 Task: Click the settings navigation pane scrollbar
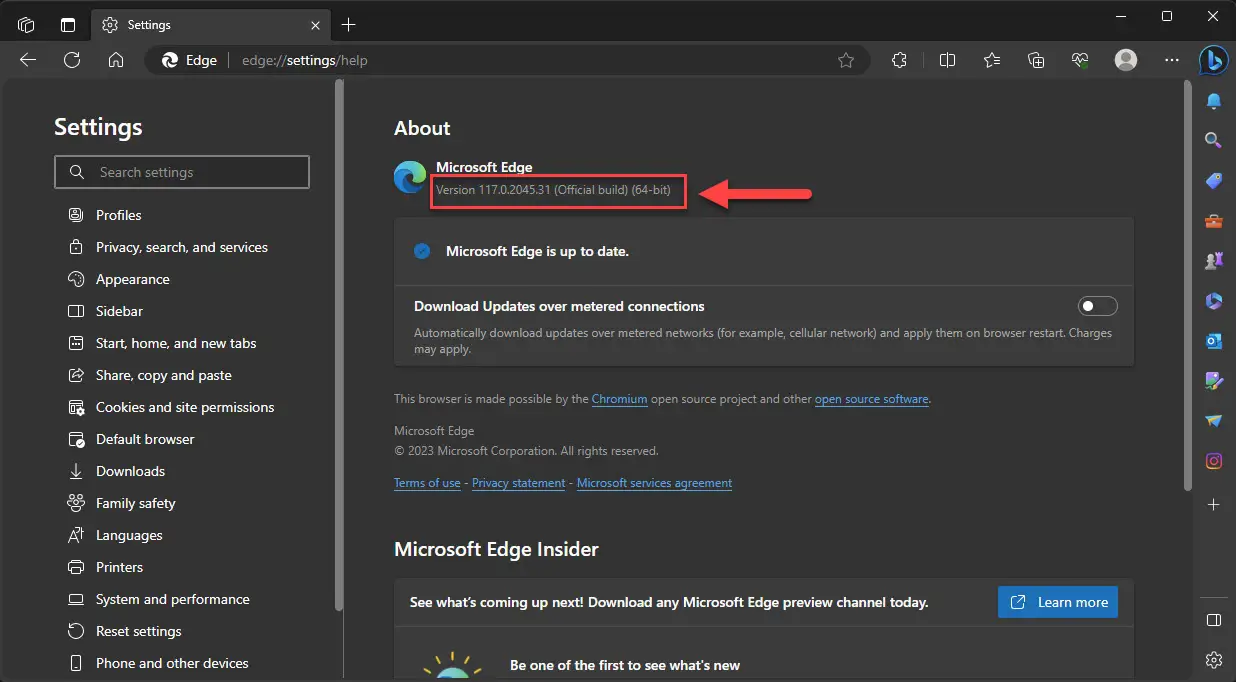coord(339,345)
